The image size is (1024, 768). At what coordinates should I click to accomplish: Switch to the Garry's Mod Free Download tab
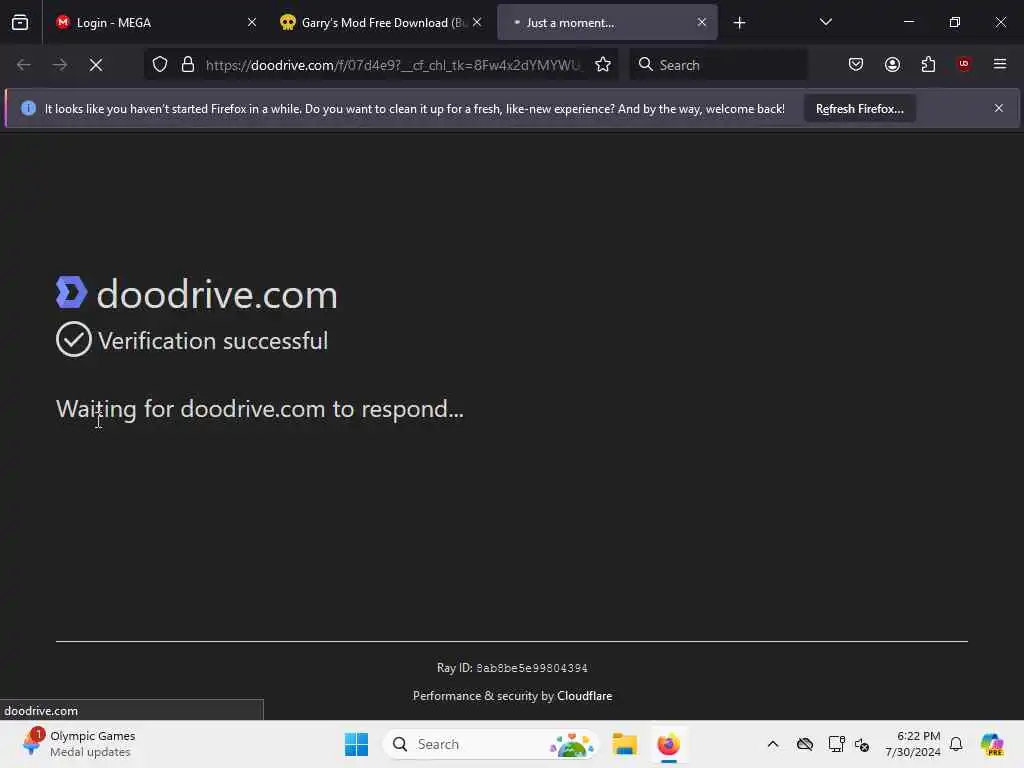pos(381,22)
